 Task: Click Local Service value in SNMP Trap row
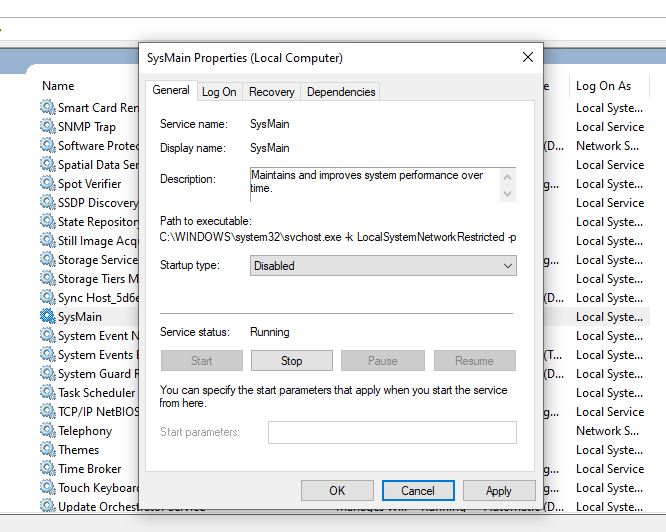point(610,127)
